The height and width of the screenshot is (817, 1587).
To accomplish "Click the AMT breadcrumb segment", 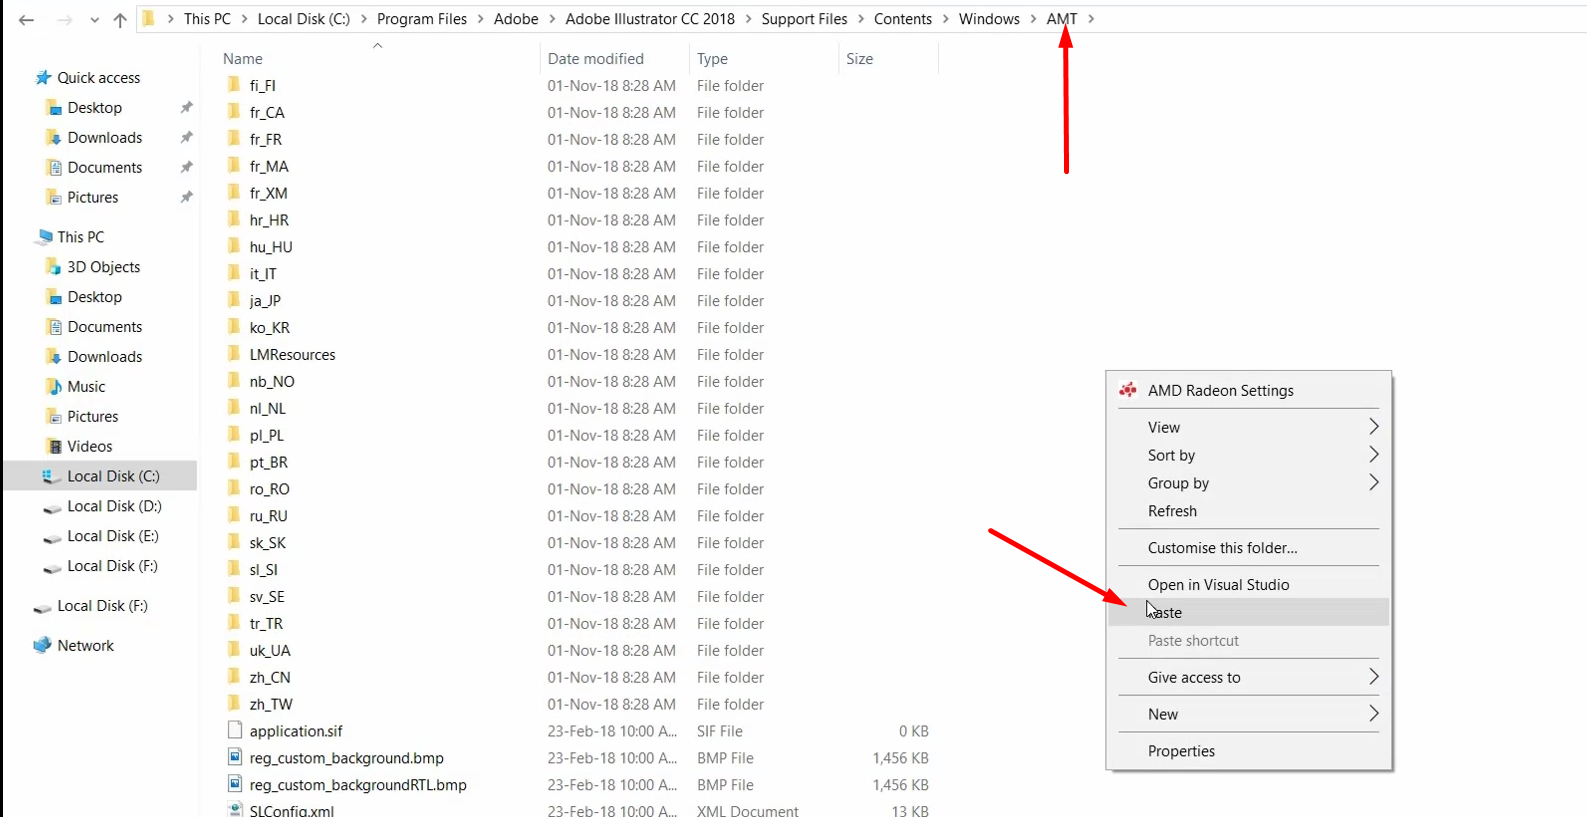I will tap(1062, 19).
